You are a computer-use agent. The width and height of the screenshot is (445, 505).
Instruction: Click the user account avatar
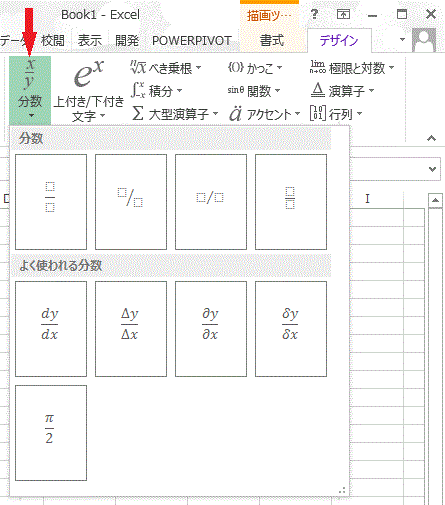(424, 40)
